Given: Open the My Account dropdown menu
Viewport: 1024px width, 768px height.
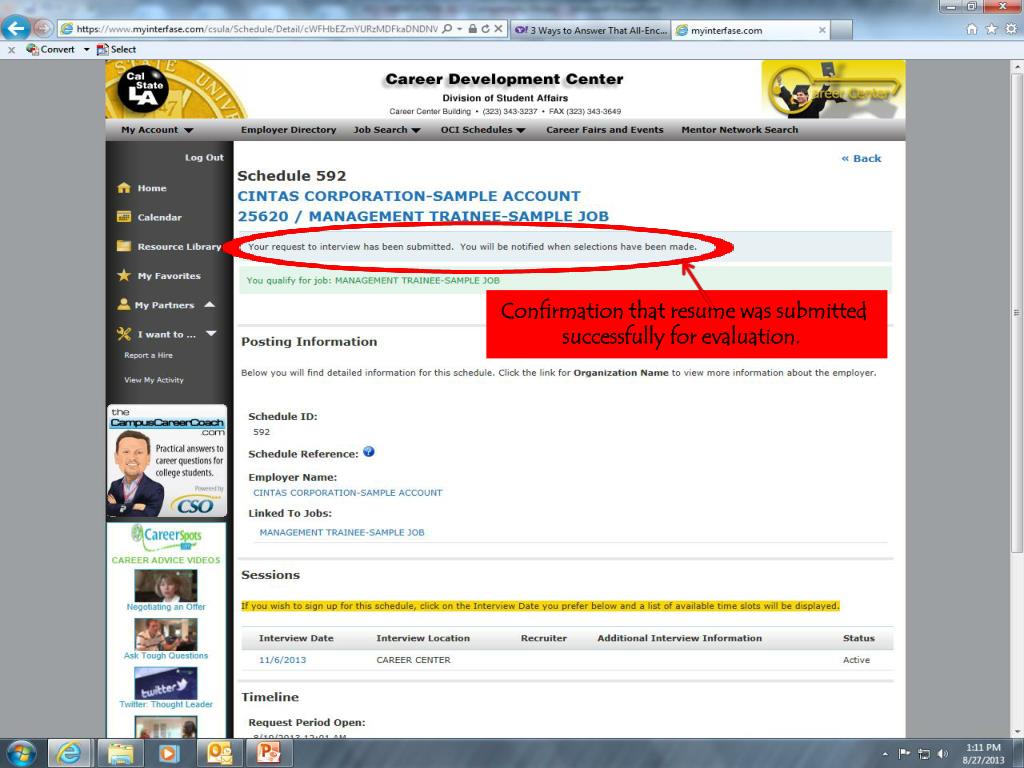Looking at the screenshot, I should [157, 130].
